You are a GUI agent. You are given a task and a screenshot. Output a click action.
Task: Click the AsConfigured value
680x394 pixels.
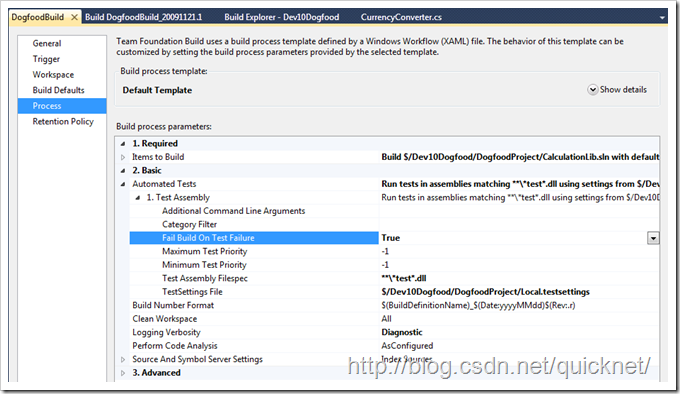[x=407, y=345]
